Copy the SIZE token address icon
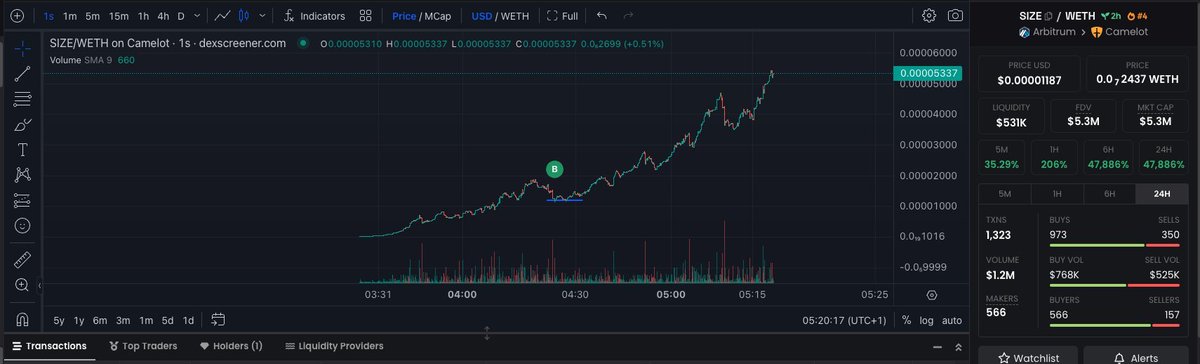This screenshot has width=1200, height=364. pos(1049,16)
